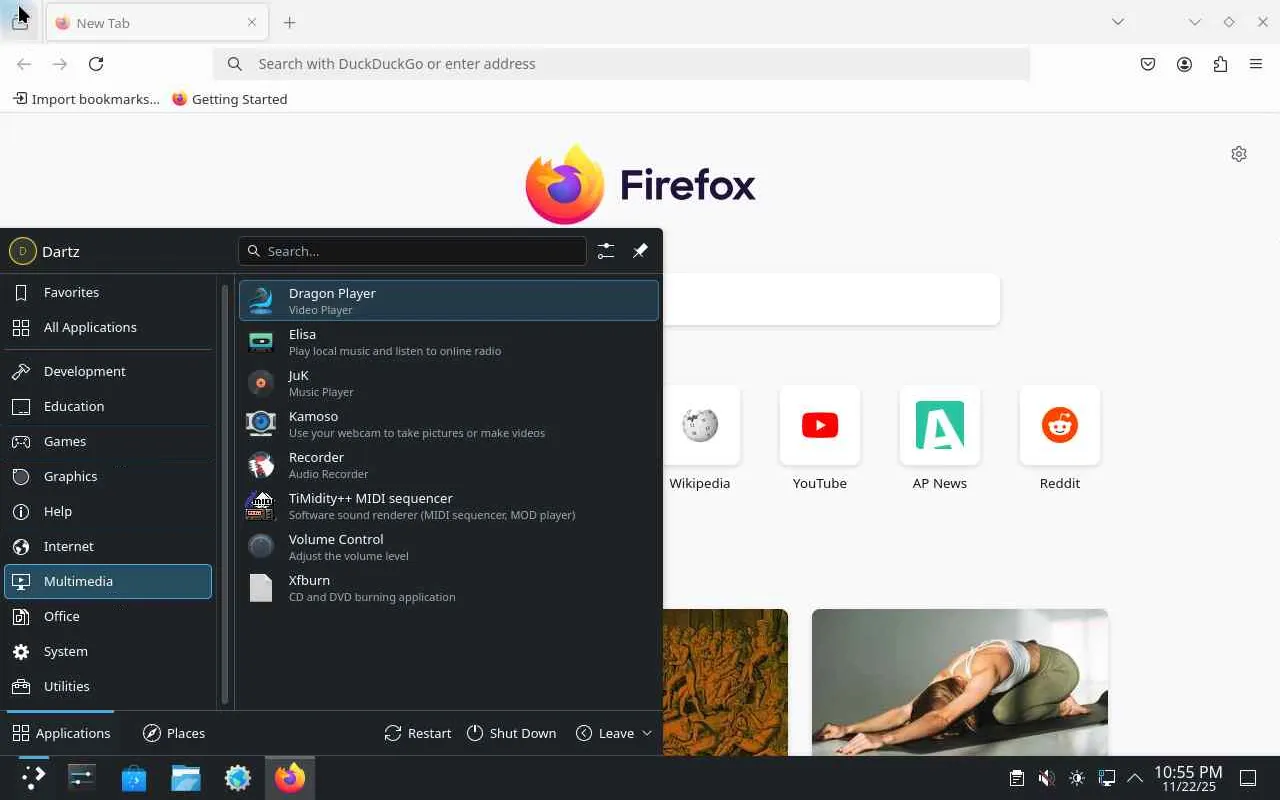Viewport: 1280px width, 800px height.
Task: Click in the launcher Search field
Action: (x=412, y=251)
